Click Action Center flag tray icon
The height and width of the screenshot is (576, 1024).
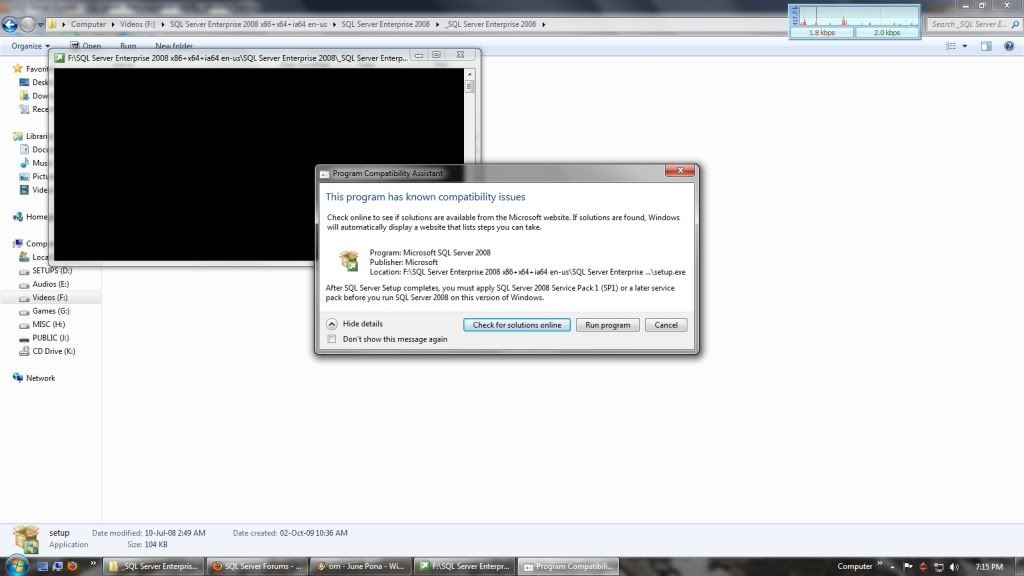click(x=908, y=566)
